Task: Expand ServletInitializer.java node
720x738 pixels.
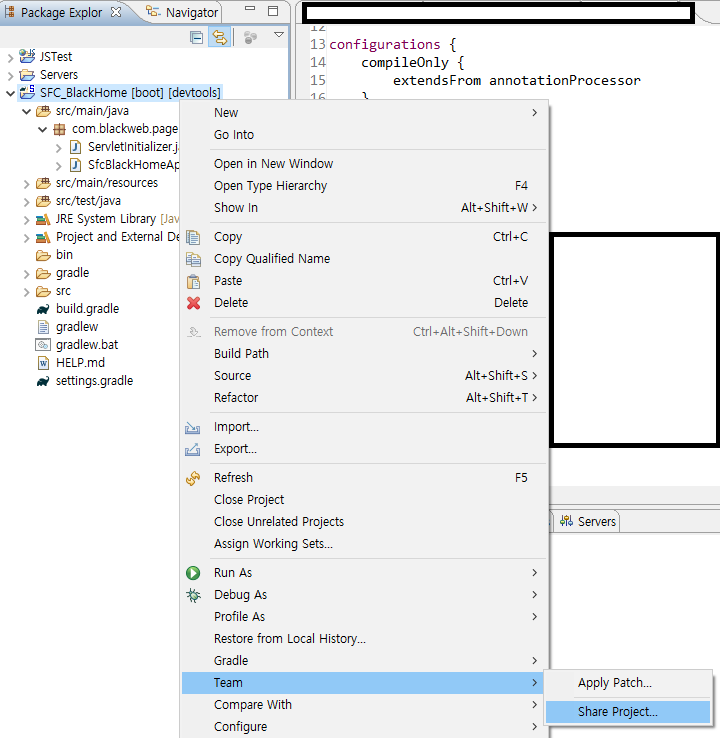Action: click(x=58, y=148)
